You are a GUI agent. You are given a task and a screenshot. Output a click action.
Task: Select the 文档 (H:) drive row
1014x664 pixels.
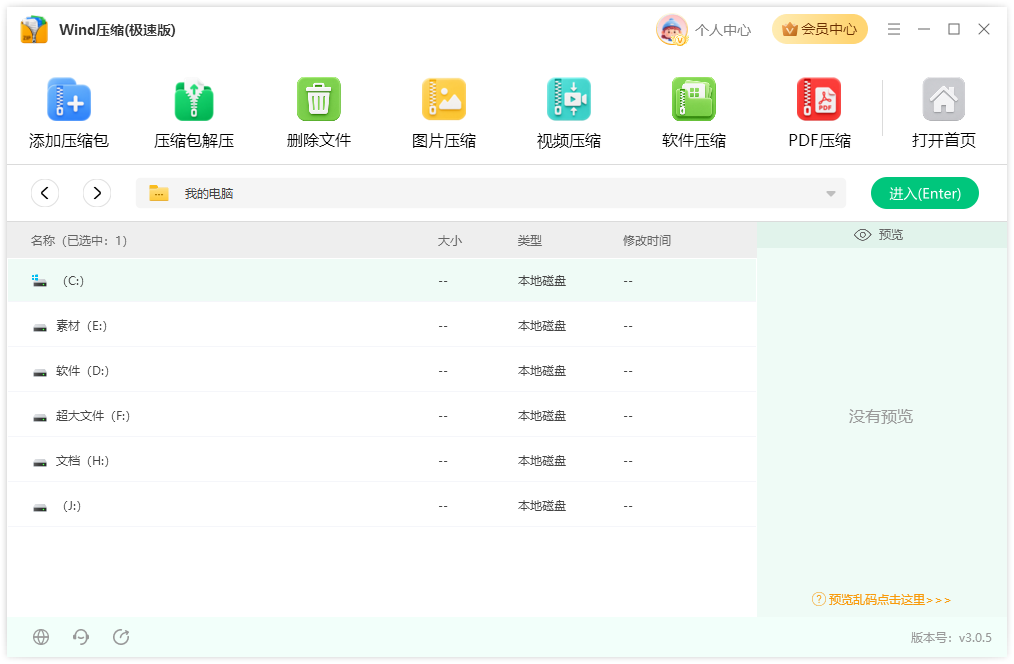[x=382, y=460]
